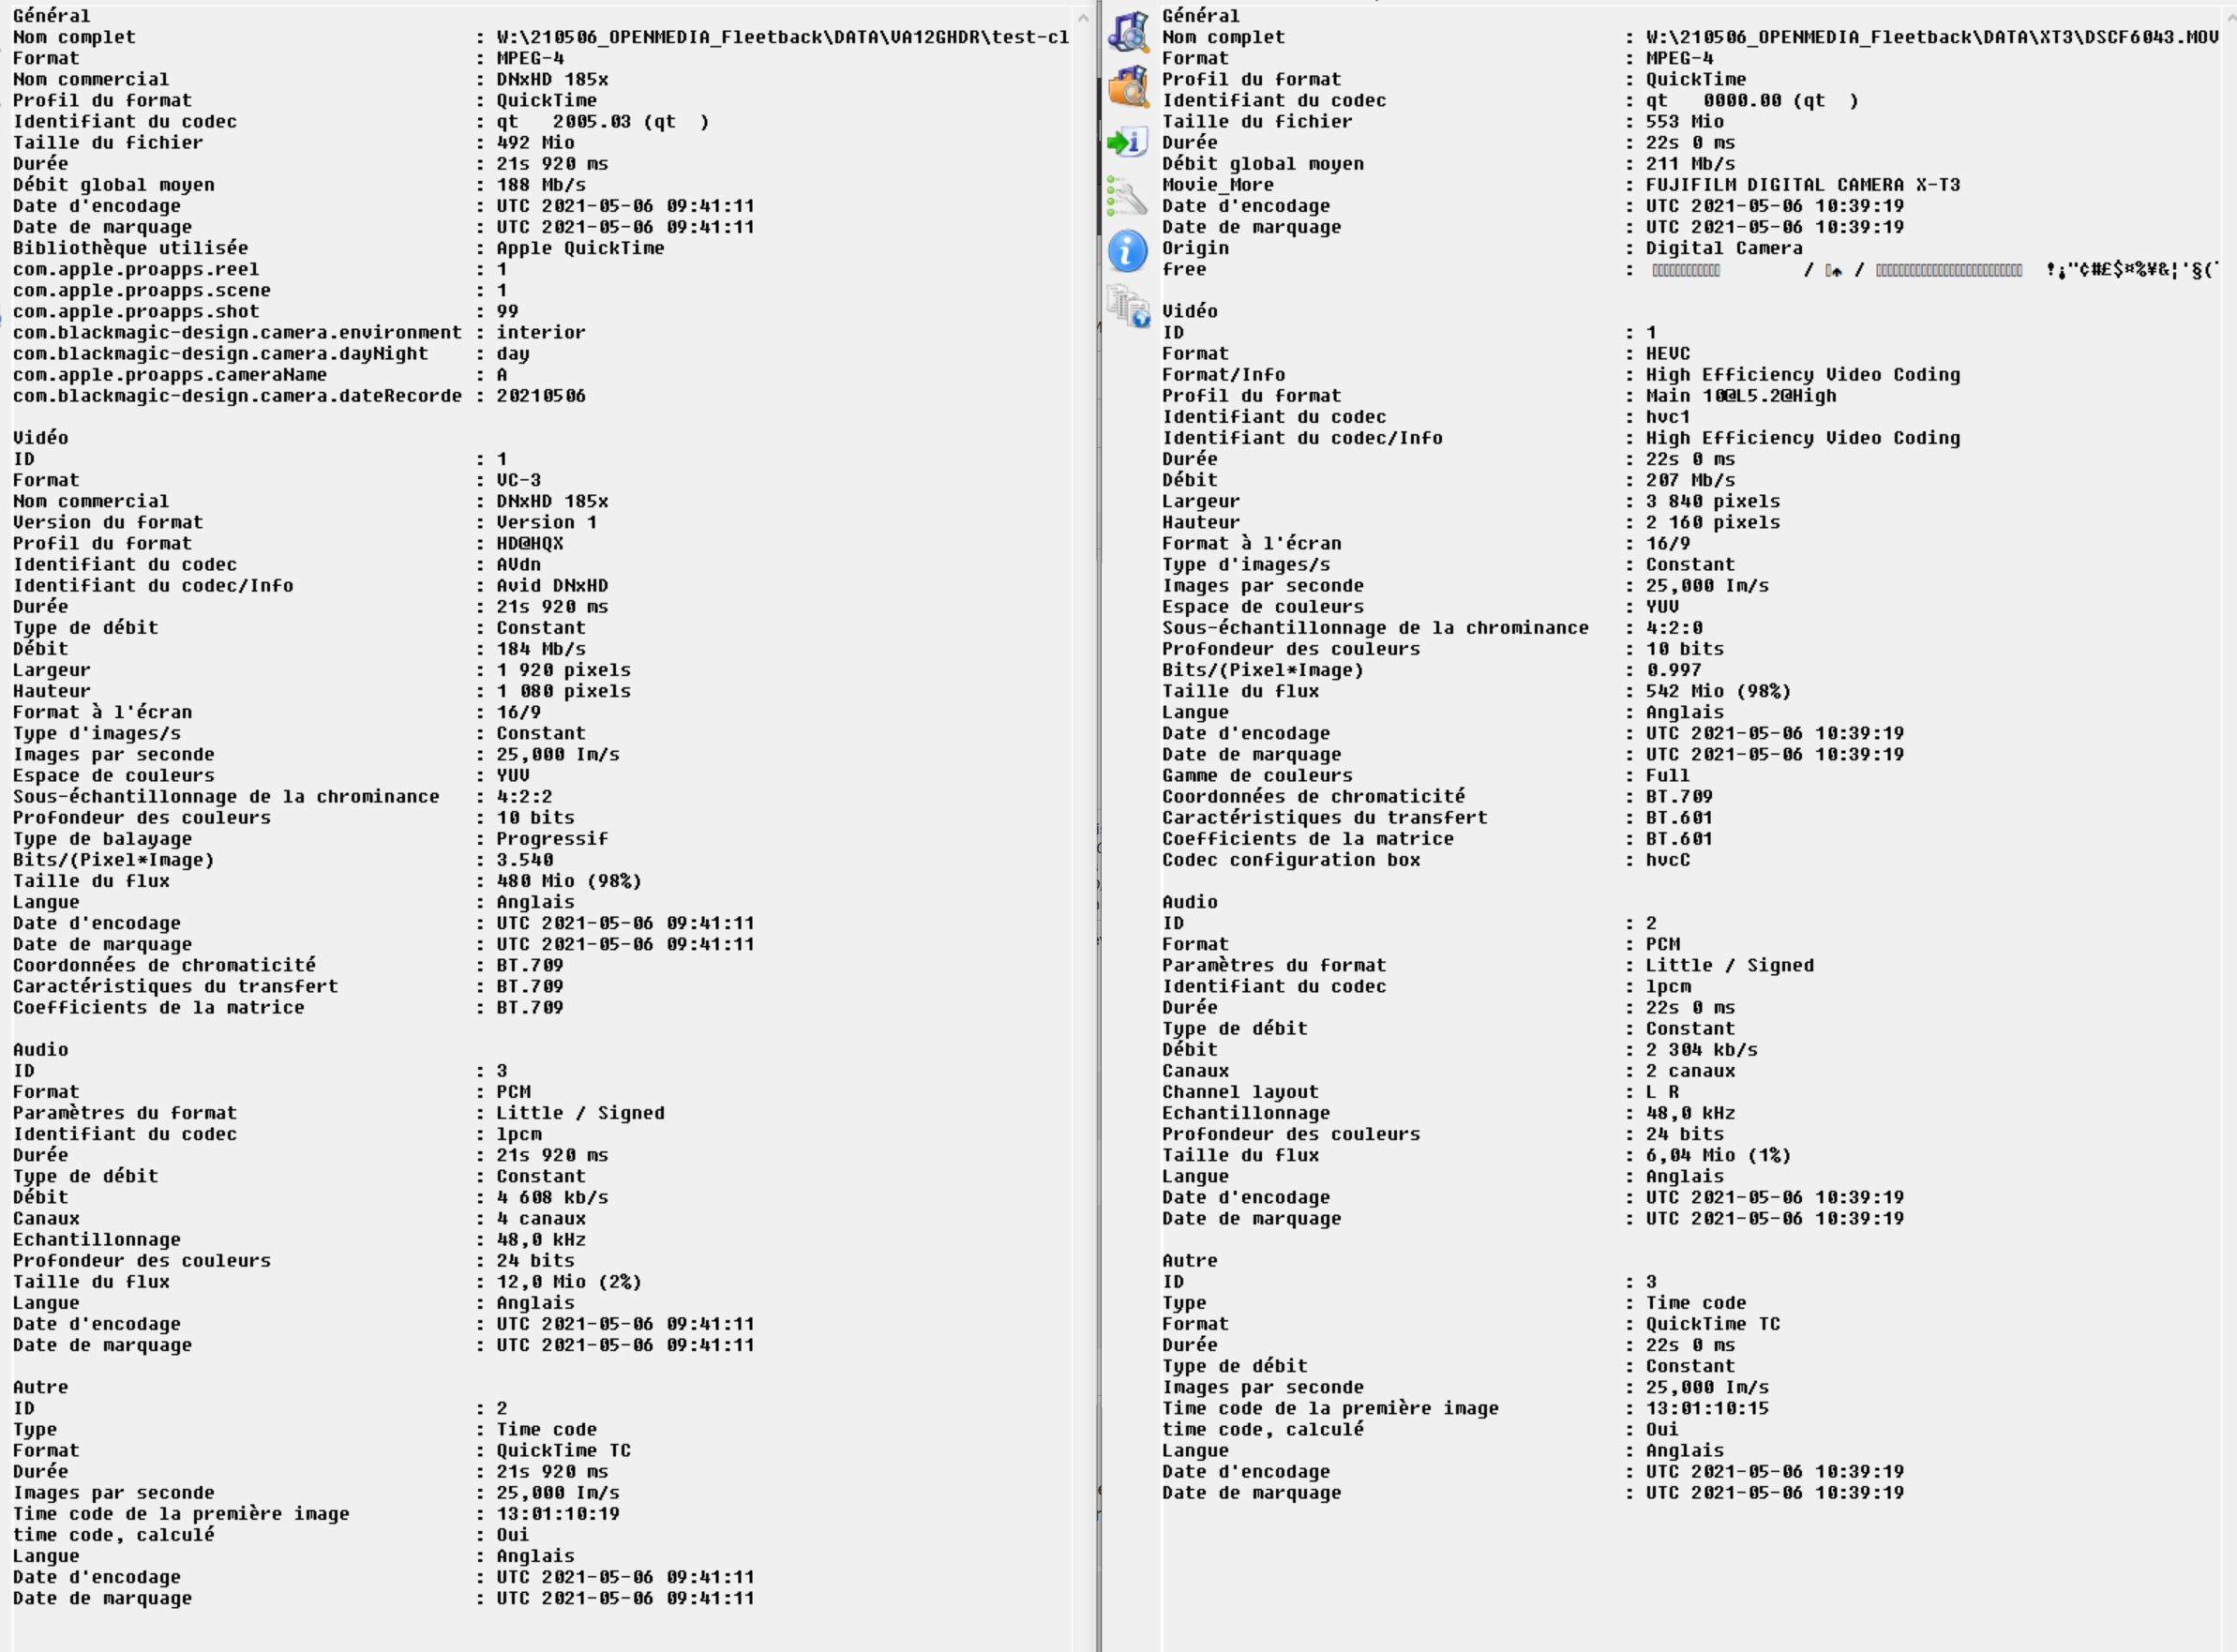This screenshot has height=1652, width=2237.
Task: Click the '2 304 kb/s' audio bitrate value
Action: tap(1702, 1050)
